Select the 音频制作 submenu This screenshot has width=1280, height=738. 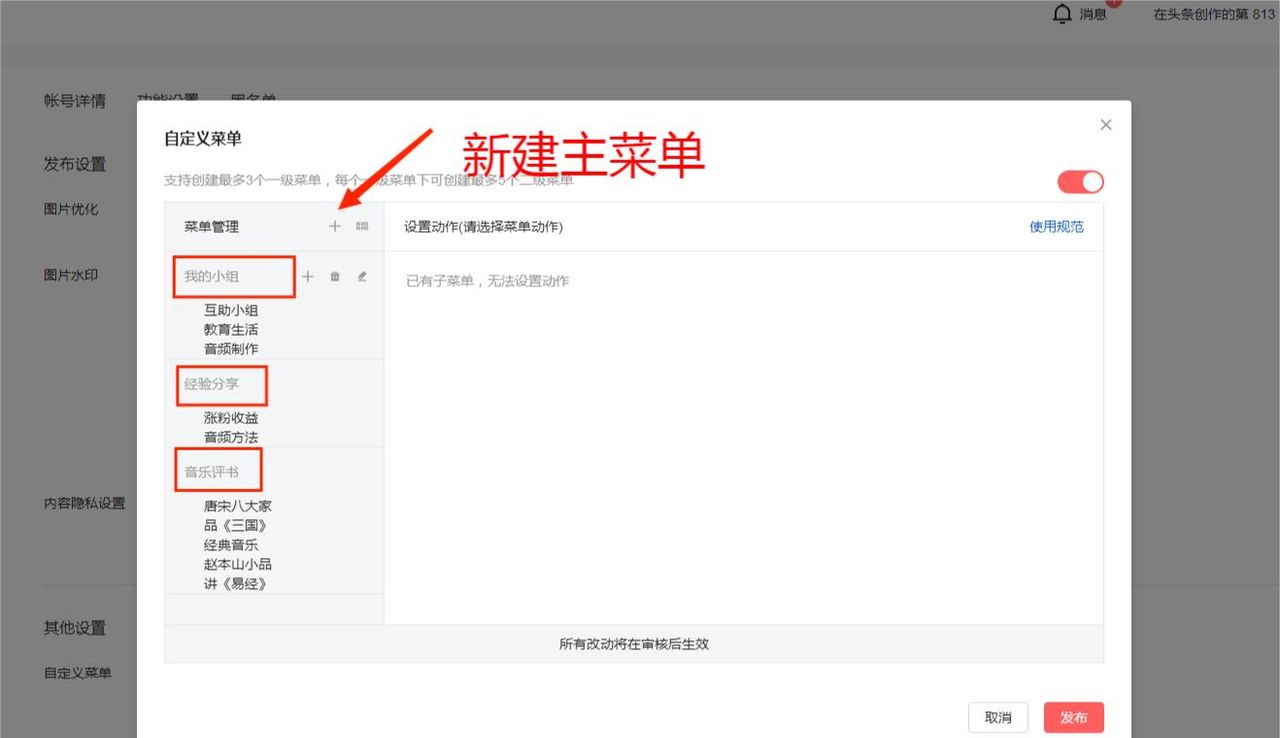(231, 349)
